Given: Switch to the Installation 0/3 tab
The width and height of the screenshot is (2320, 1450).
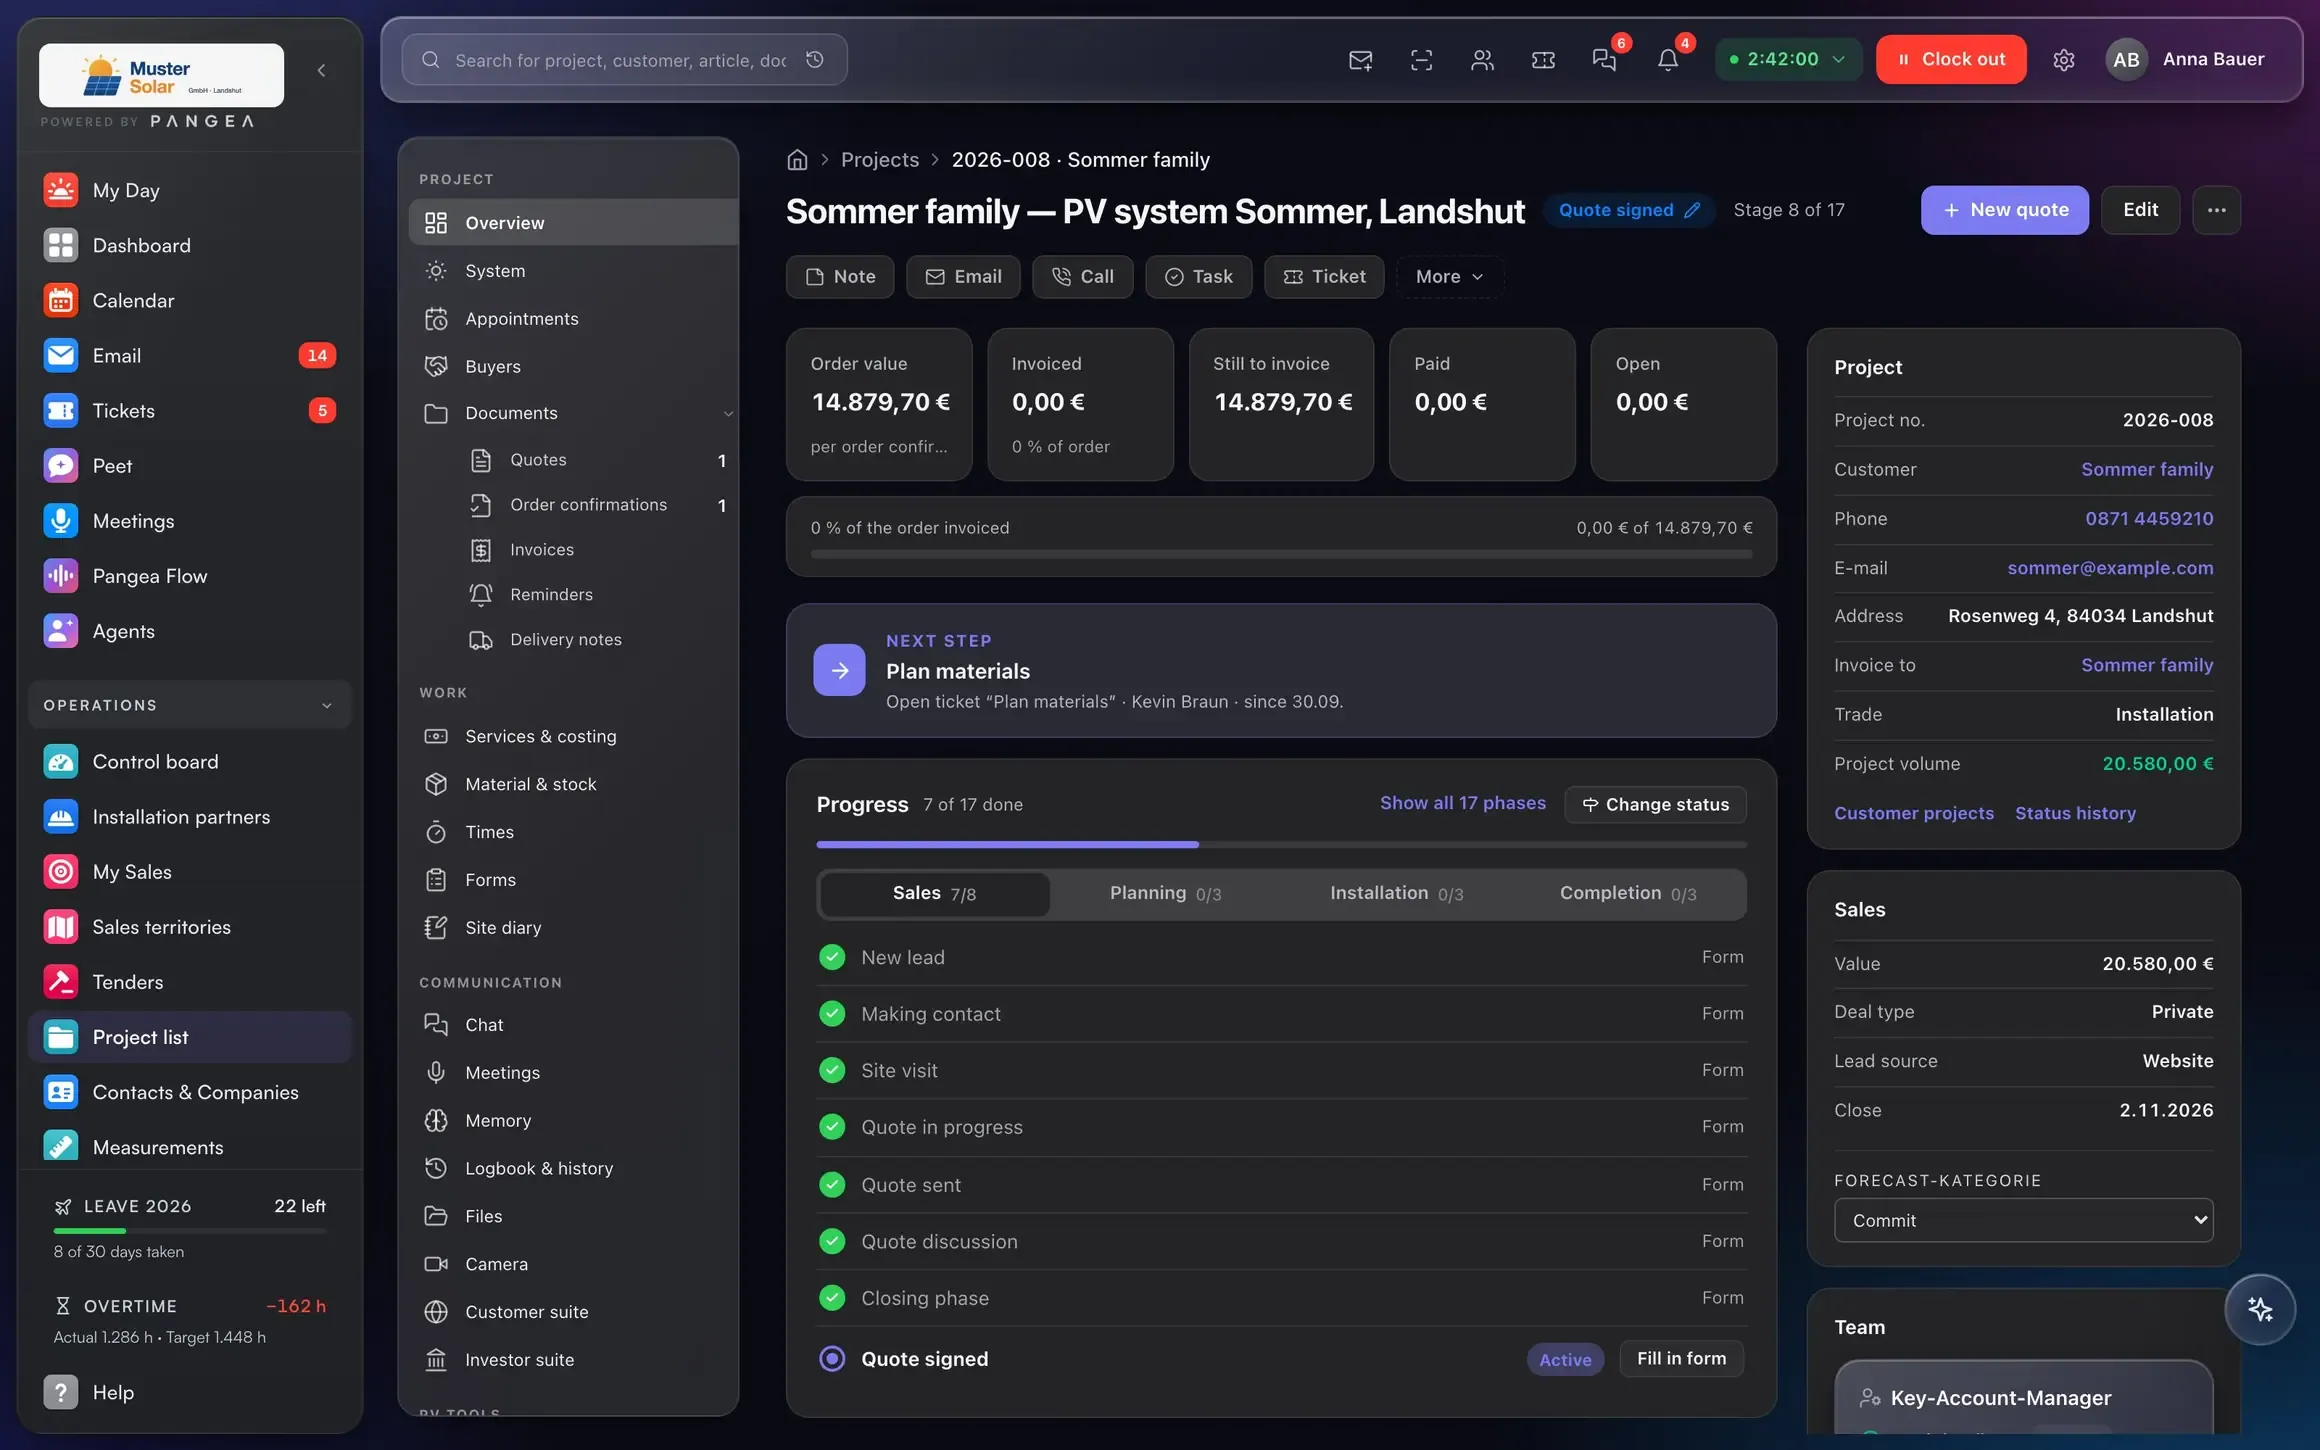Looking at the screenshot, I should [1396, 893].
